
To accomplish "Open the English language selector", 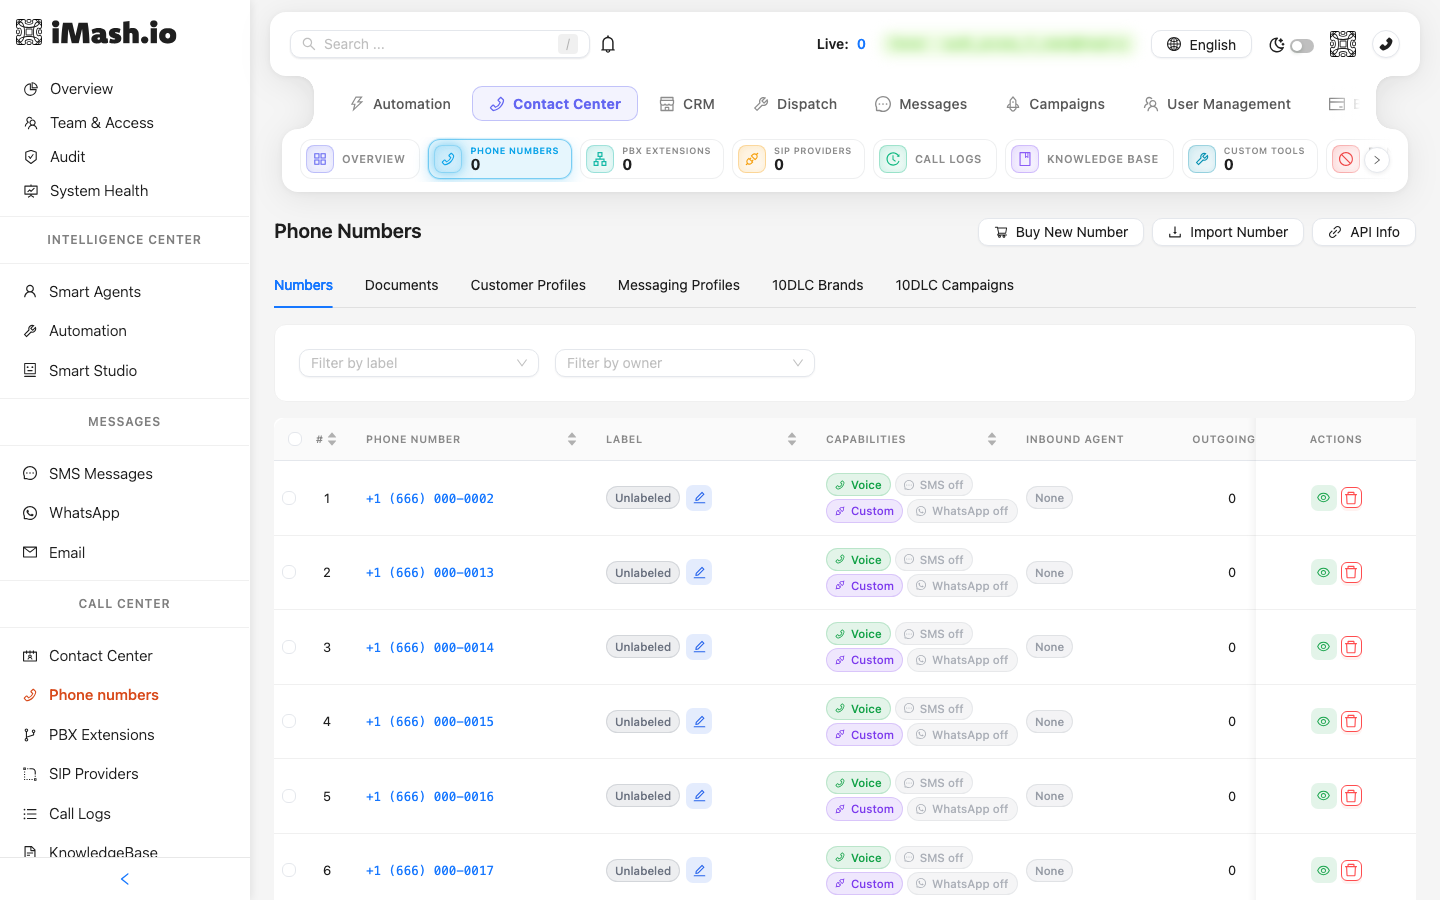I will click(x=1201, y=44).
